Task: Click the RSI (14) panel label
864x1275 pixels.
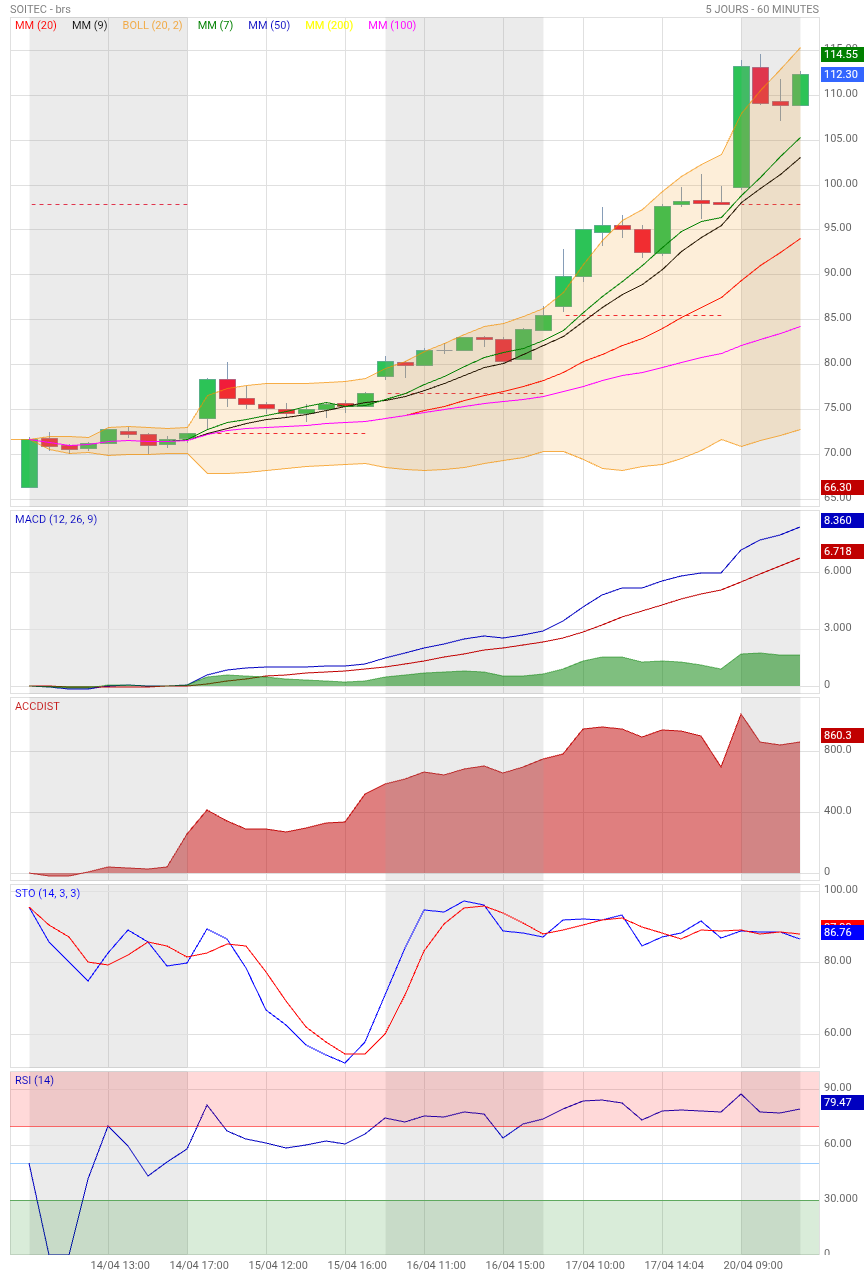Action: [x=35, y=1080]
